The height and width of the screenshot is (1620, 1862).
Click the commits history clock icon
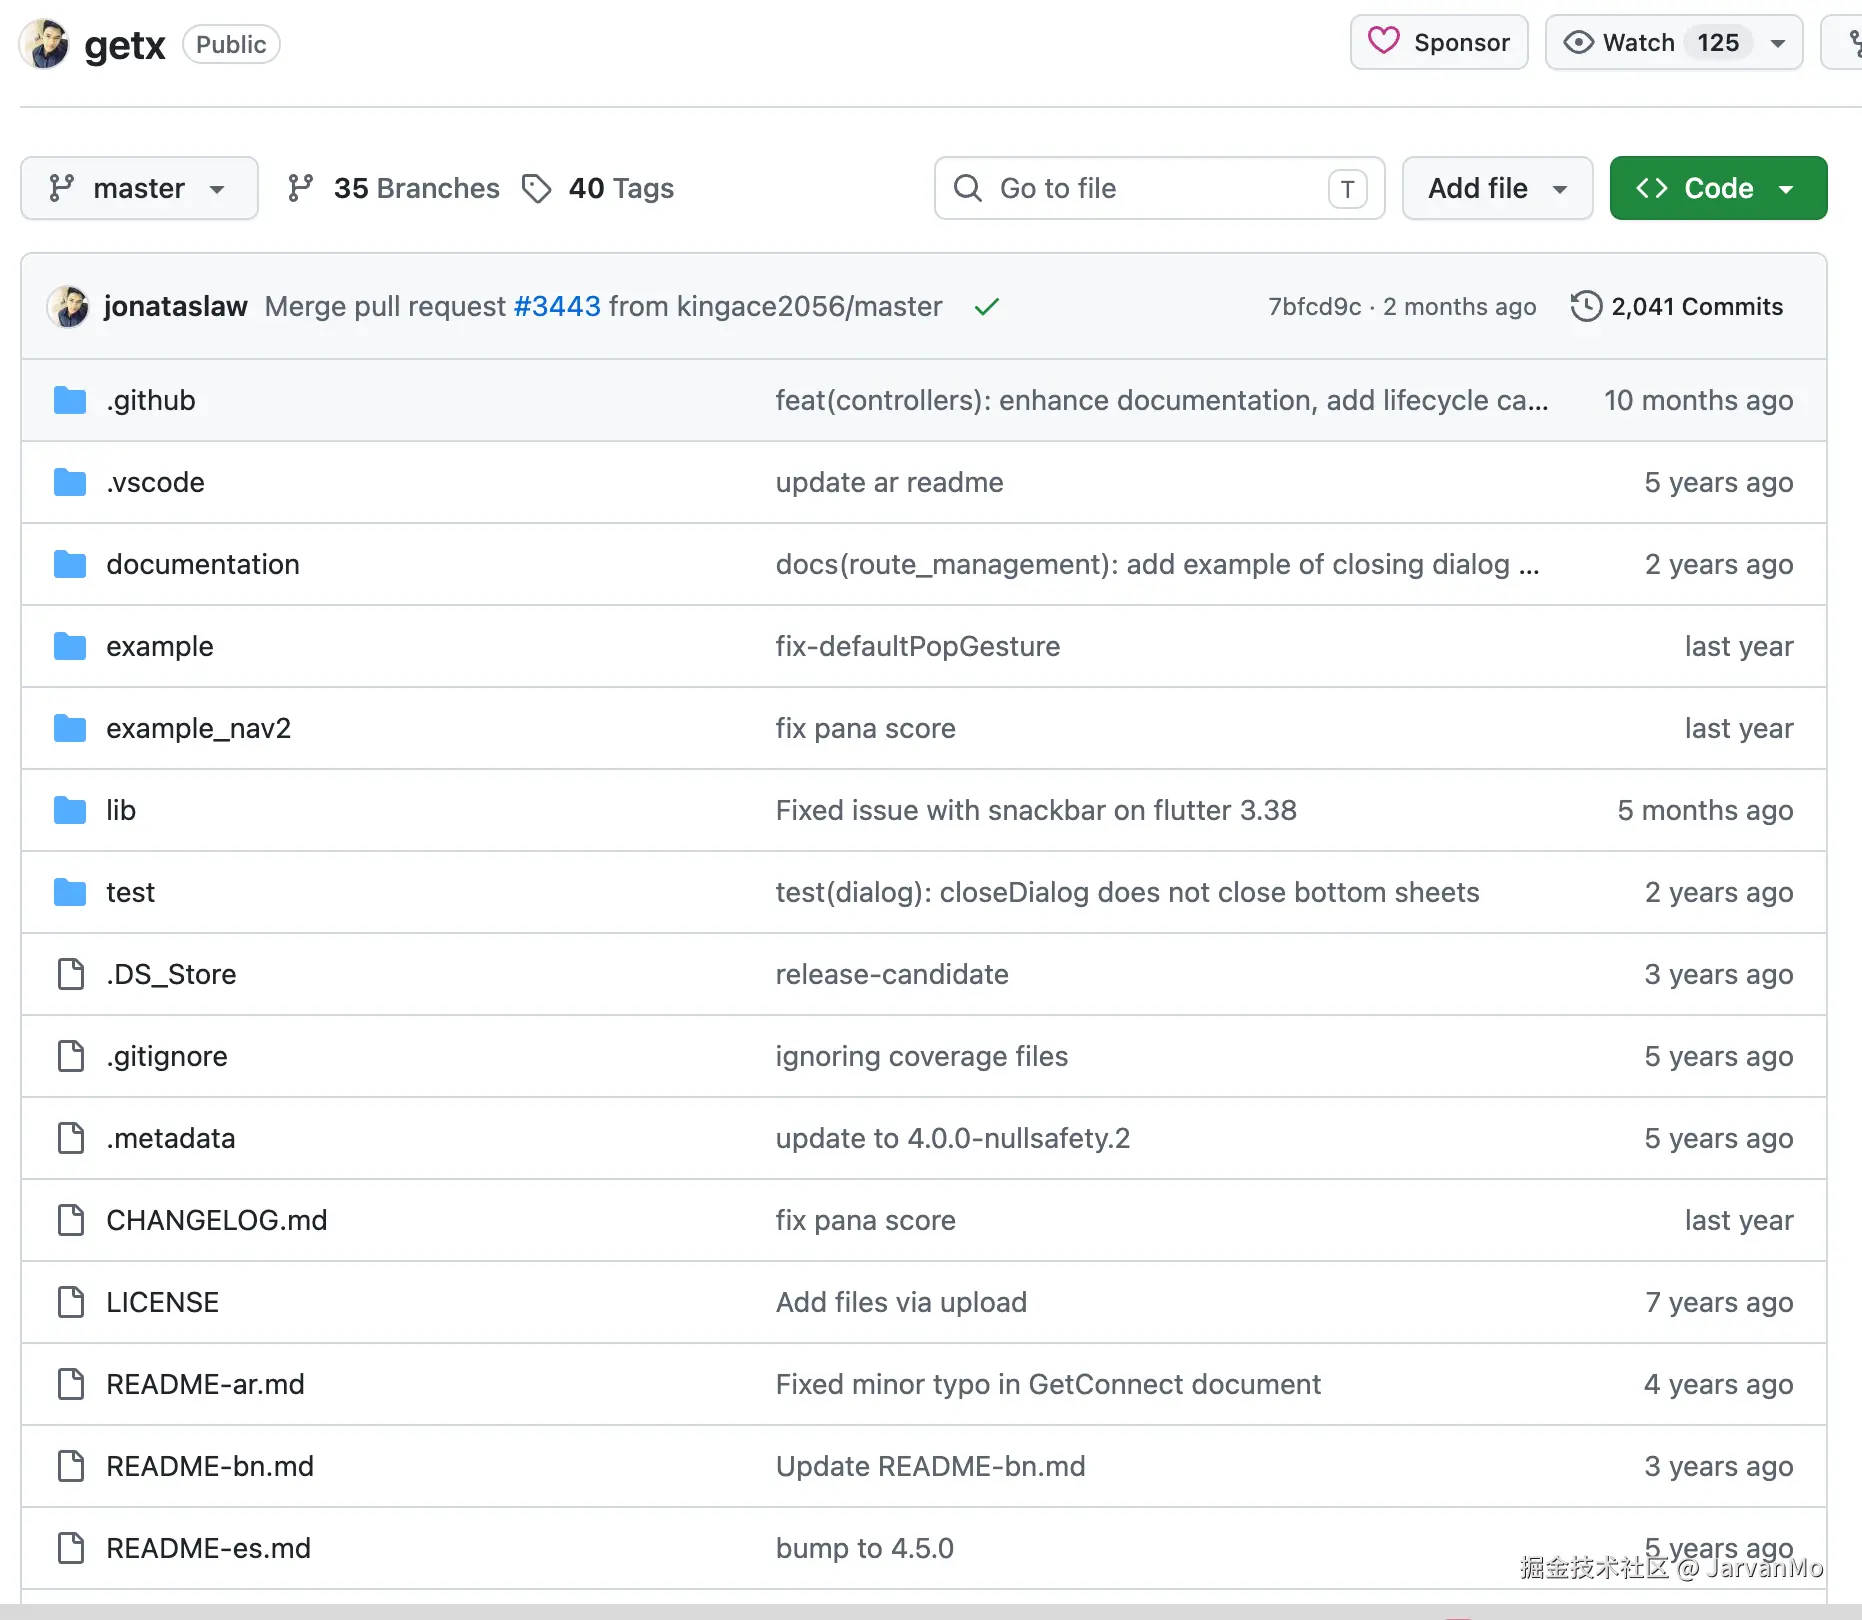pyautogui.click(x=1586, y=306)
